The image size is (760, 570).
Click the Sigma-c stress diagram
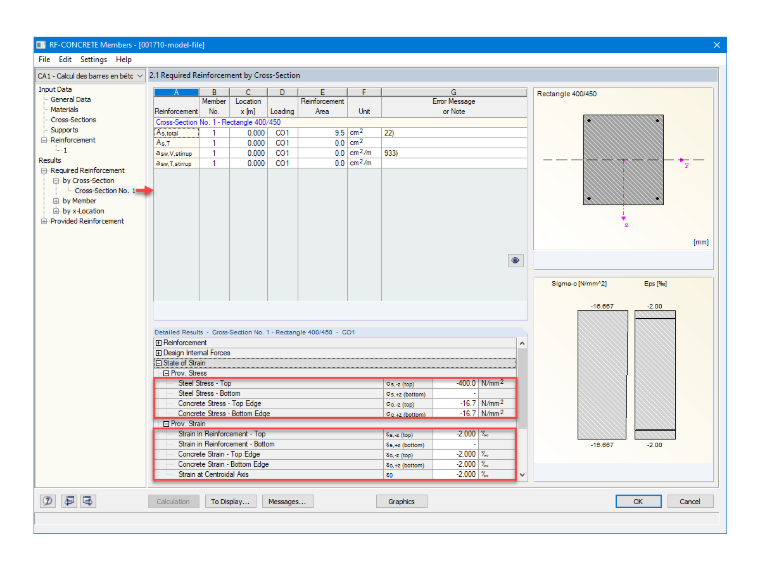[x=602, y=375]
